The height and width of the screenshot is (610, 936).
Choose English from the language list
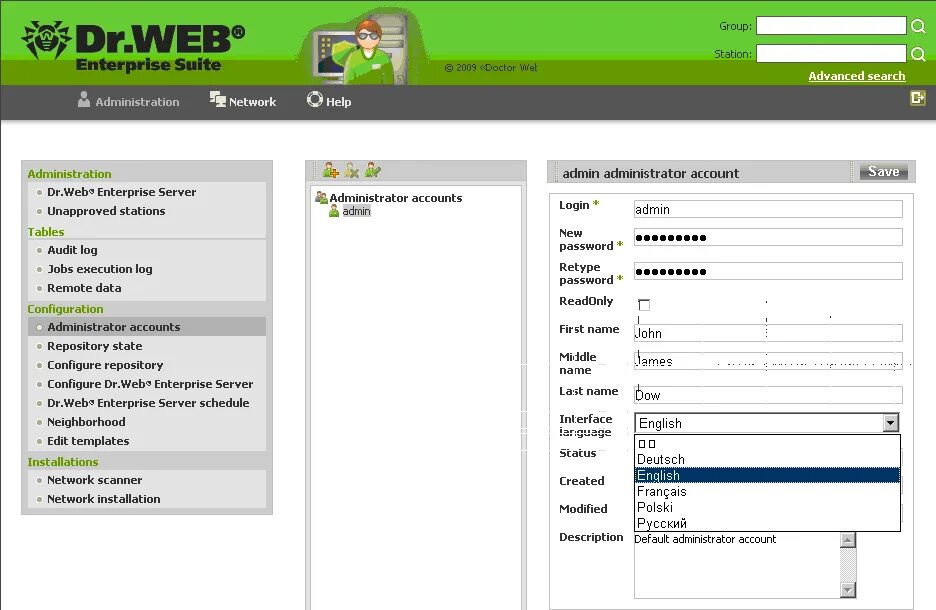point(767,475)
